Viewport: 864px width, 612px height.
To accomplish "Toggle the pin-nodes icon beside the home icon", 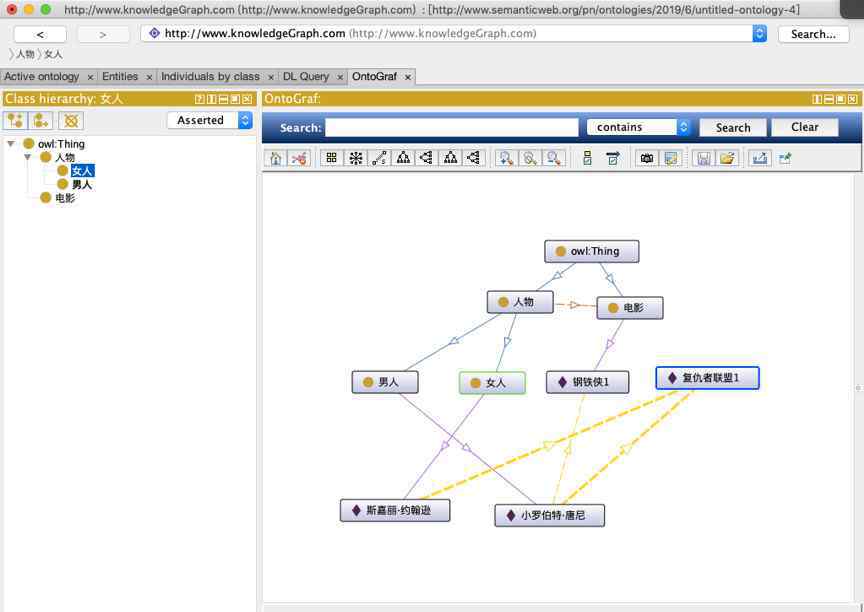I will pyautogui.click(x=299, y=159).
